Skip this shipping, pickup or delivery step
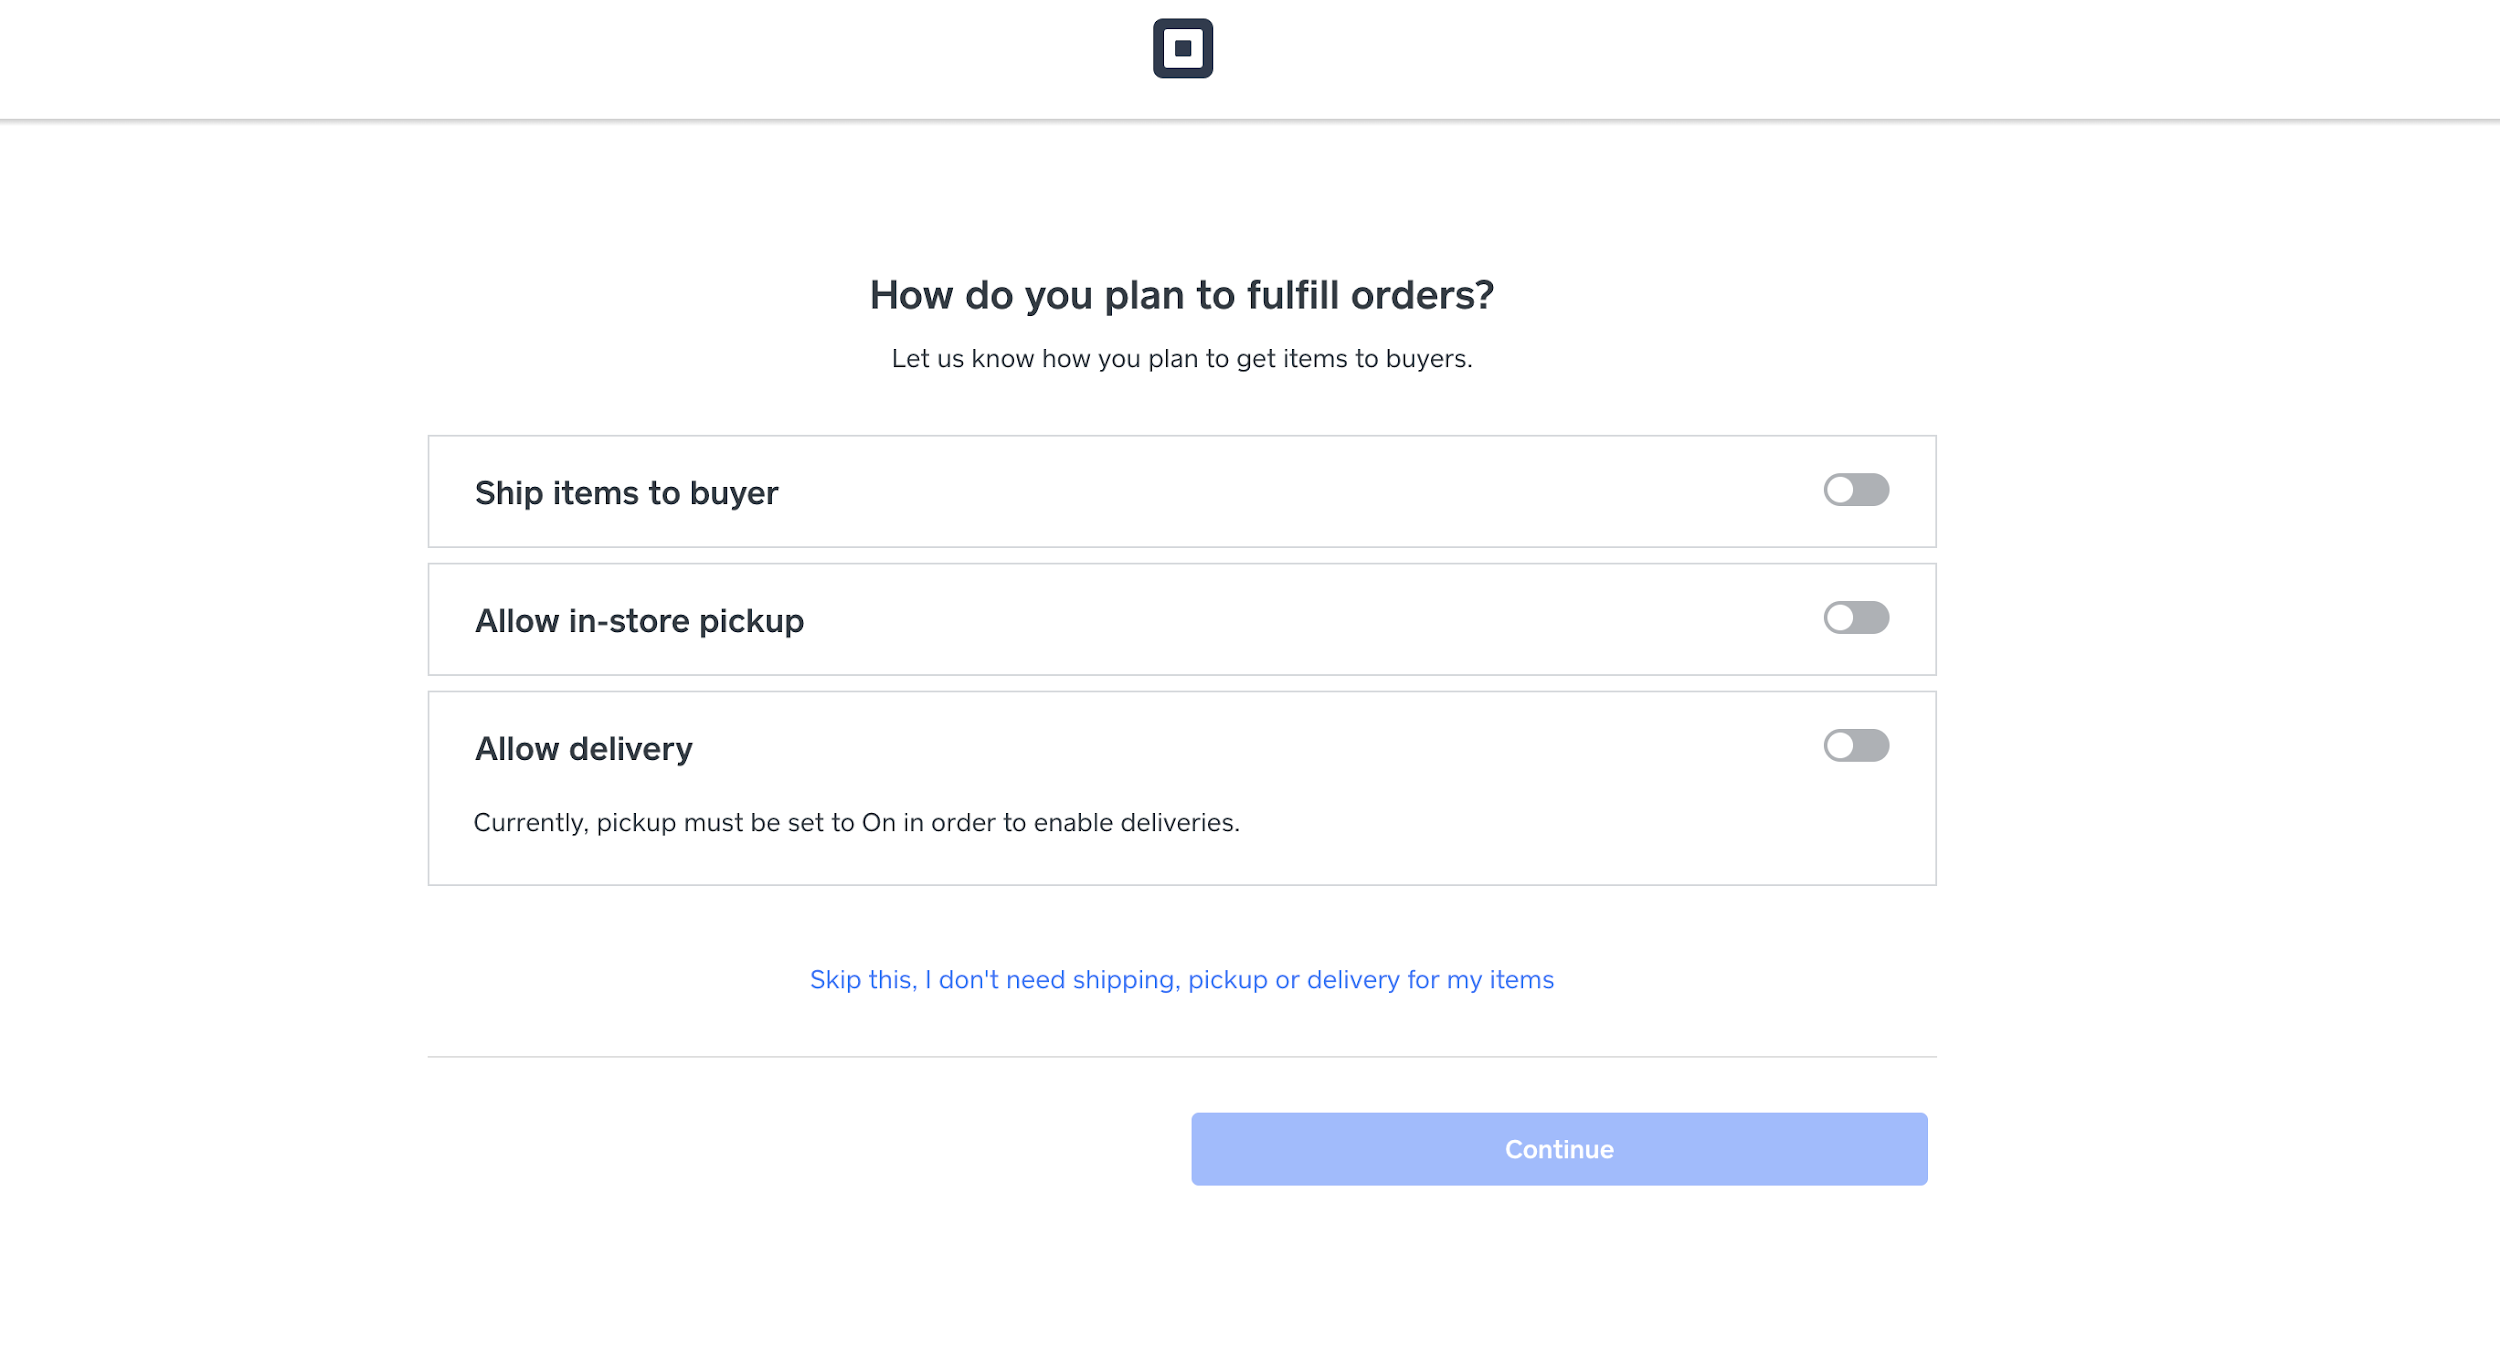 [1181, 980]
